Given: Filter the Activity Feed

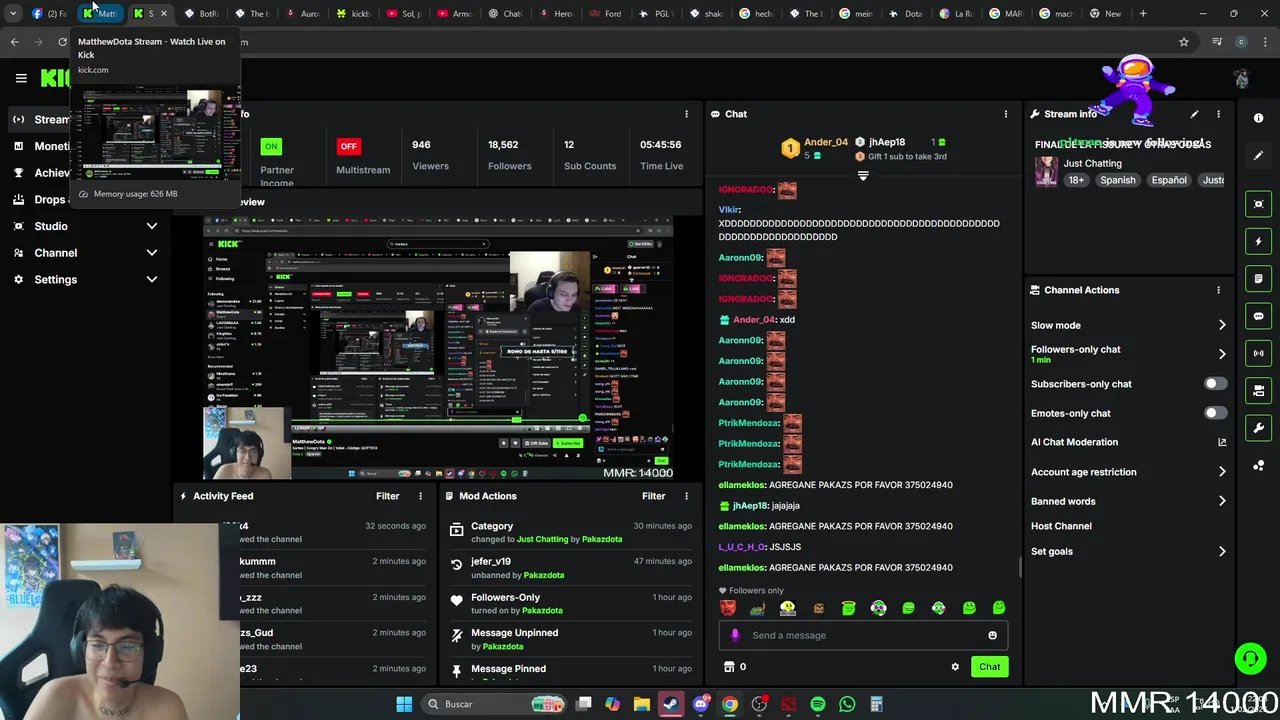Looking at the screenshot, I should point(388,496).
